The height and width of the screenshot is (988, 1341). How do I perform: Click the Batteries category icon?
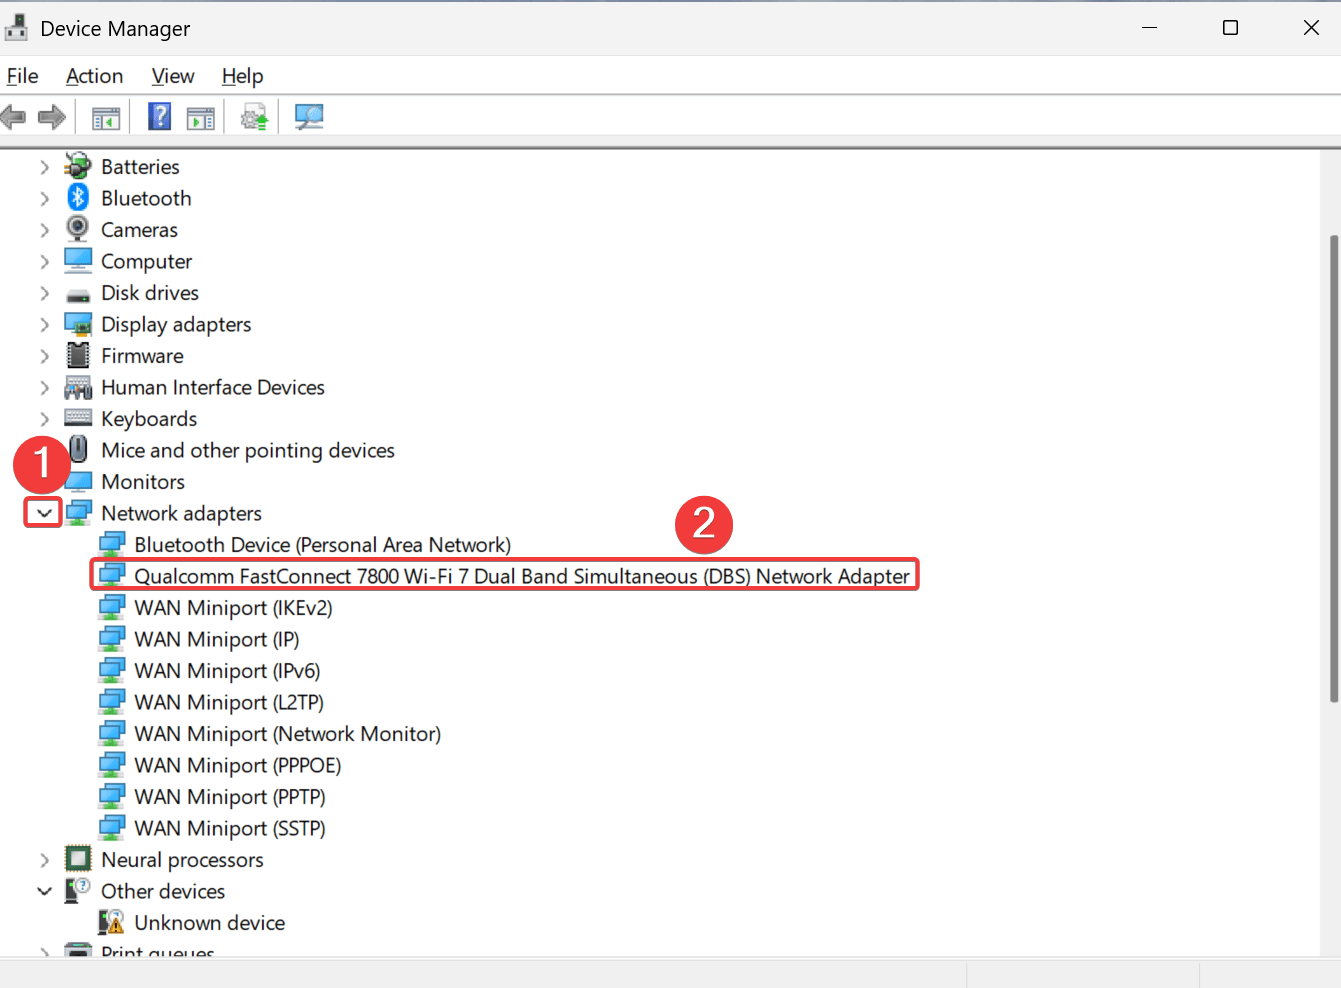(x=78, y=167)
